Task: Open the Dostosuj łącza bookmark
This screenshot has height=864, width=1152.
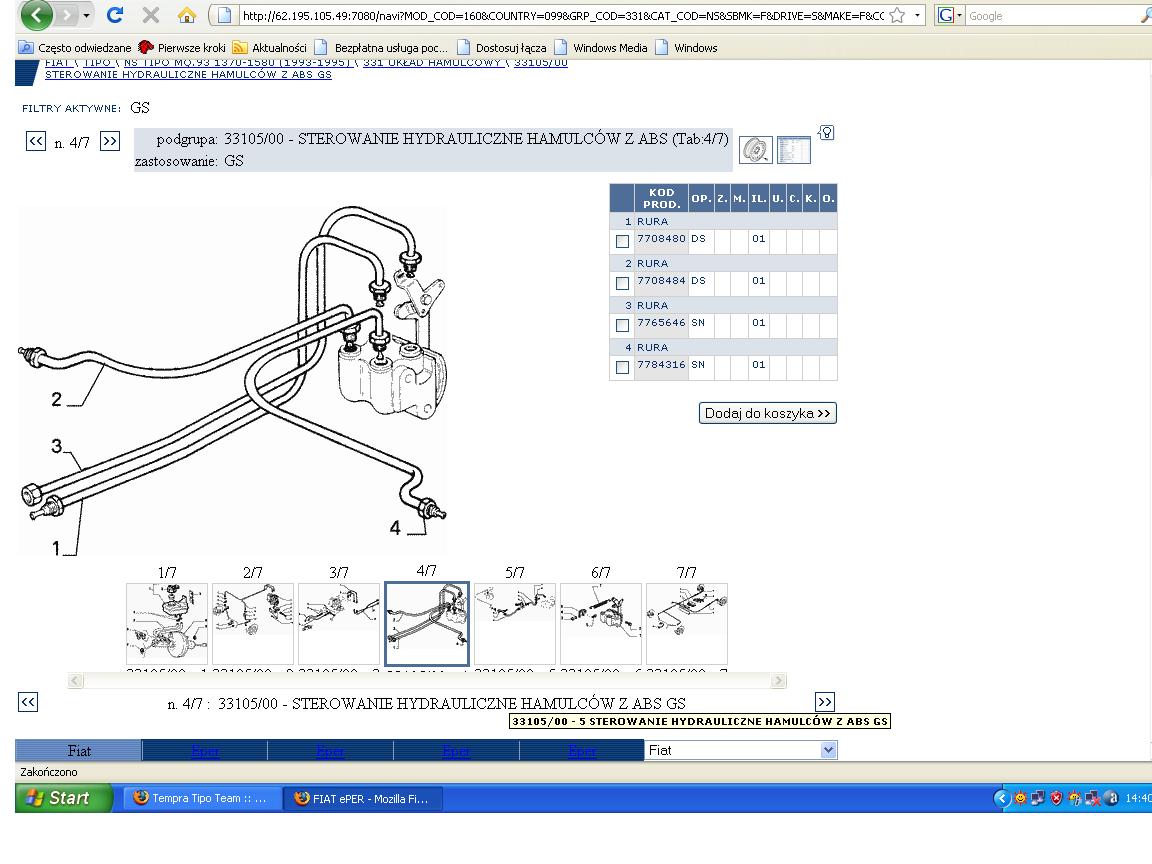Action: (502, 48)
